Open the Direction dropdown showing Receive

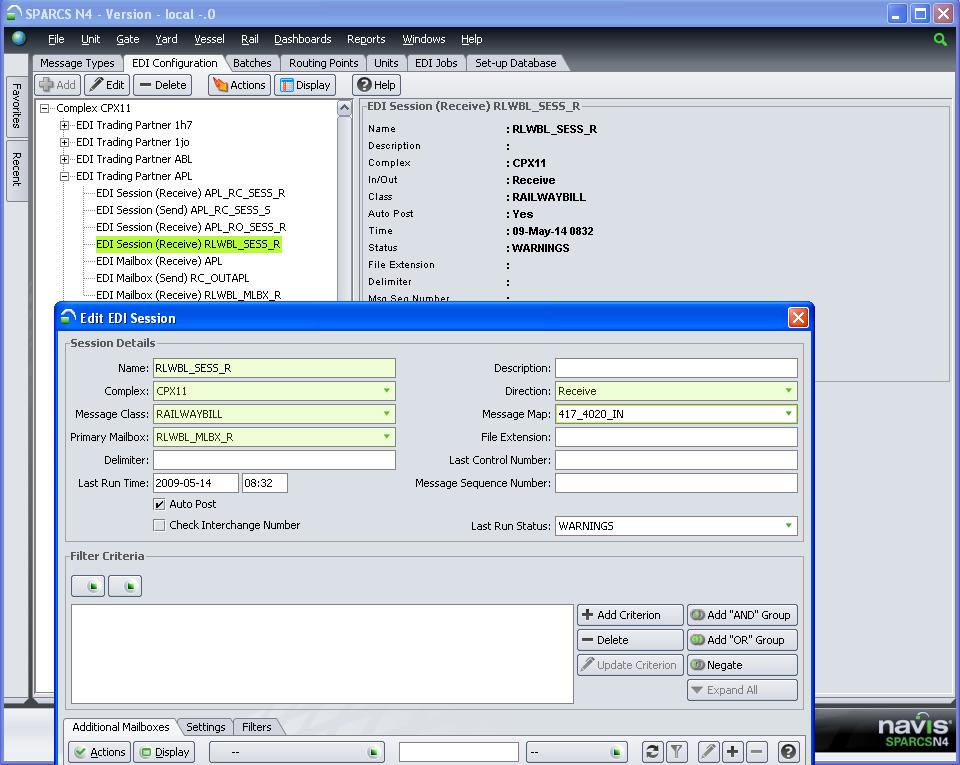tap(789, 390)
